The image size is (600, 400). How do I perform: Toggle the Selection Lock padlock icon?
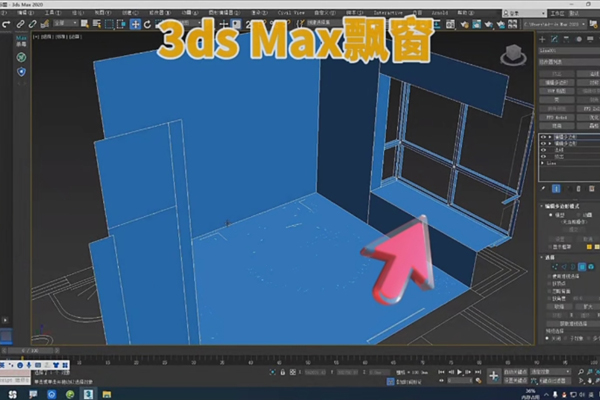pos(282,372)
